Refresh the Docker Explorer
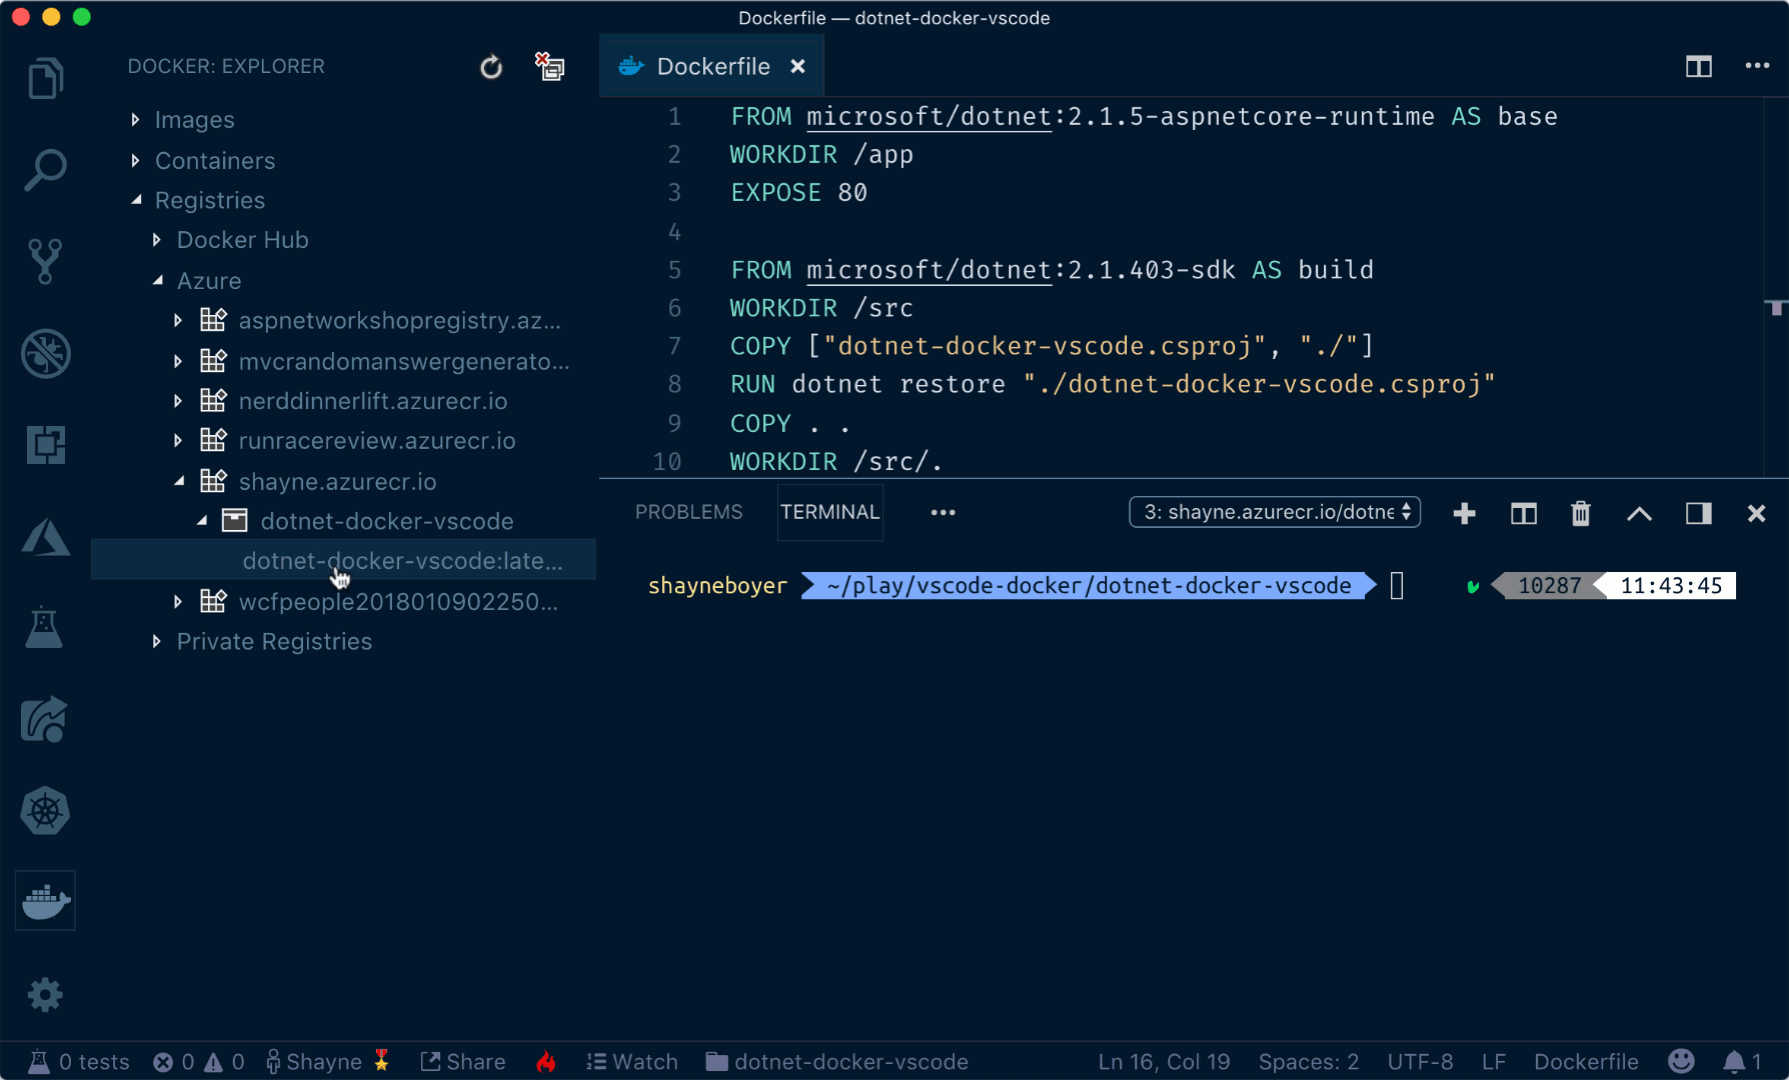 click(491, 66)
